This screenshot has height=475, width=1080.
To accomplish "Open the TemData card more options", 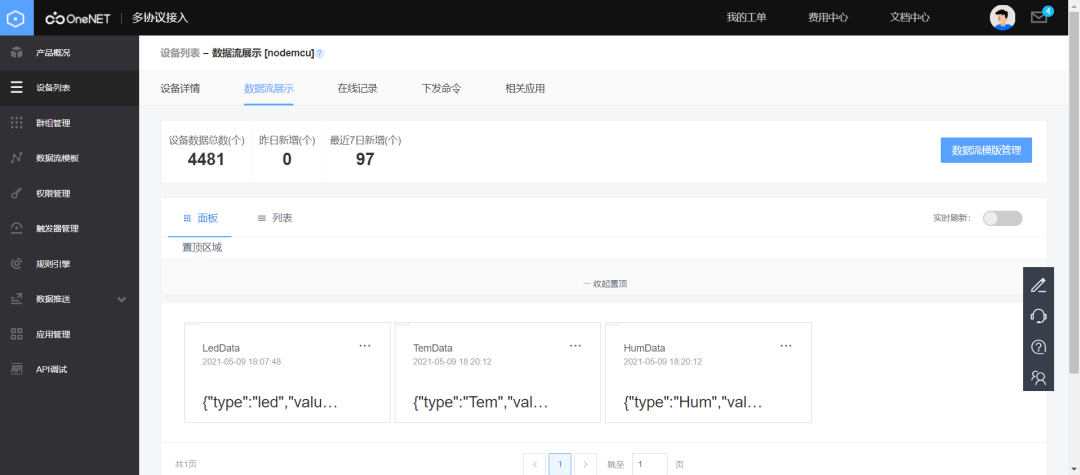I will [x=575, y=346].
